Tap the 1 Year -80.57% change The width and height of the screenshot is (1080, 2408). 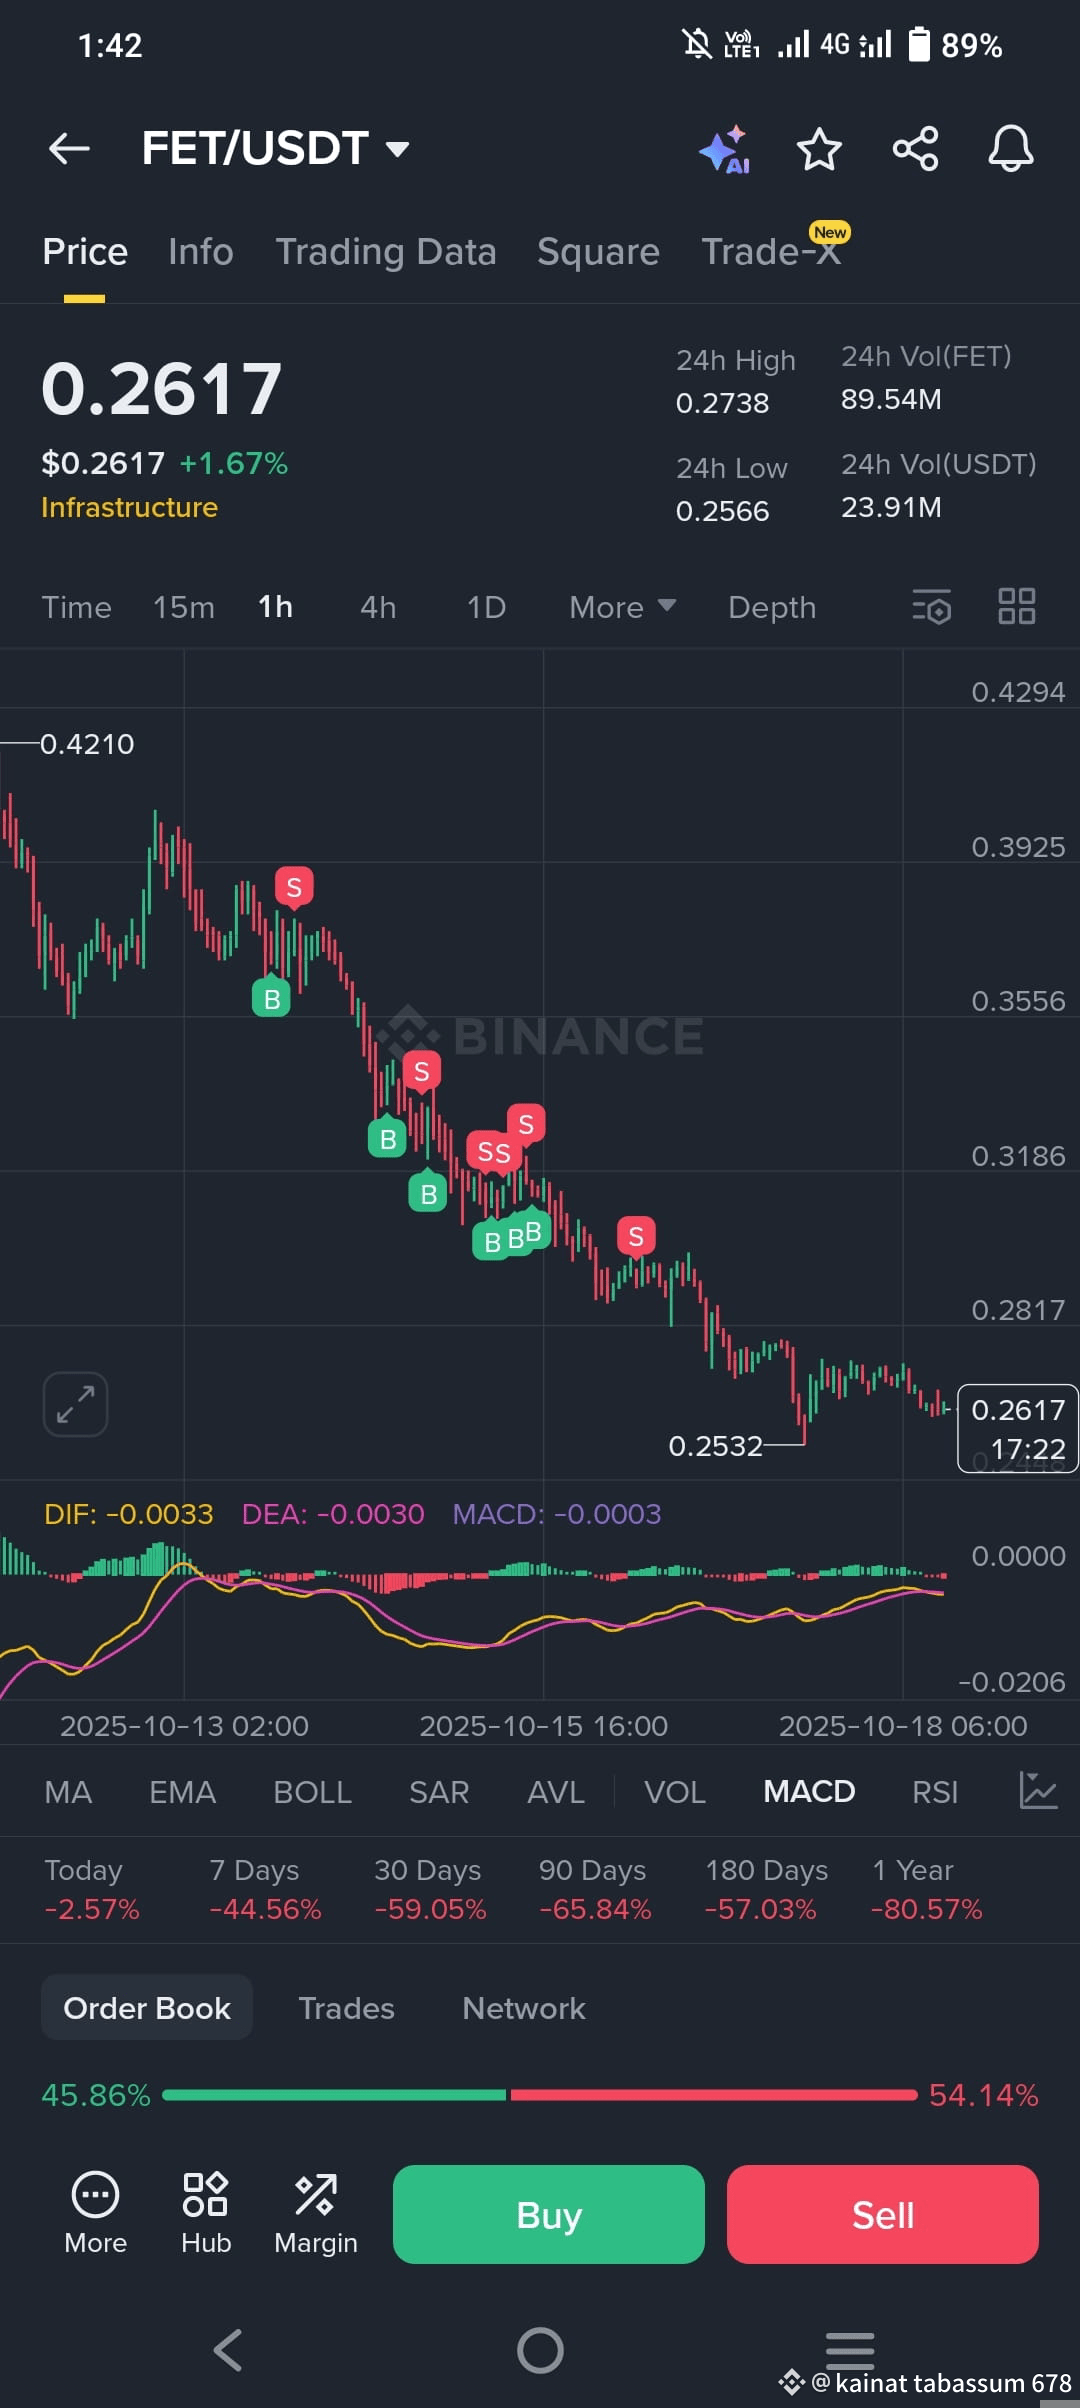pyautogui.click(x=927, y=1889)
